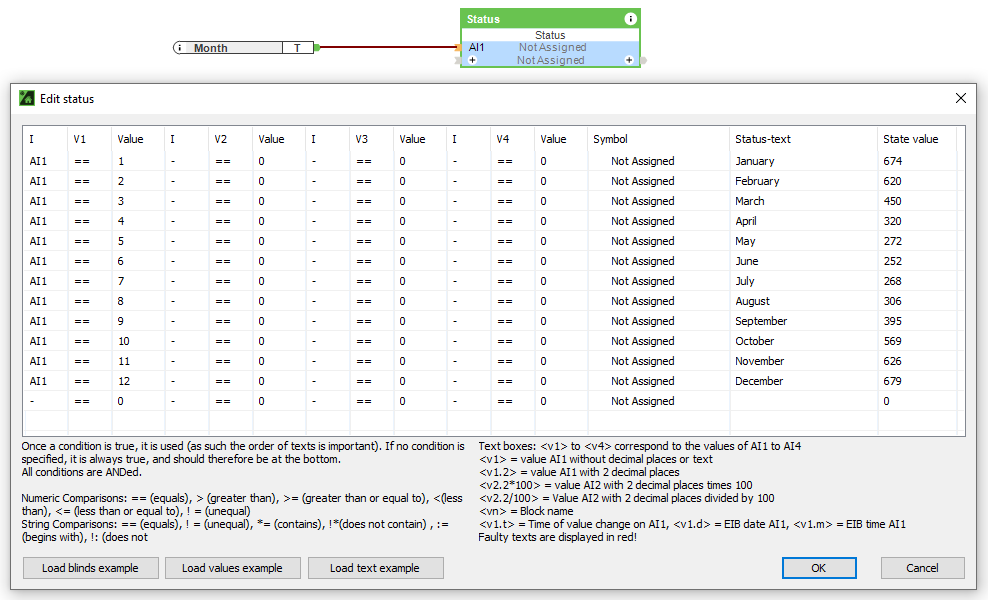This screenshot has width=988, height=600.
Task: Click the Edit status dialog app icon
Action: [26, 98]
